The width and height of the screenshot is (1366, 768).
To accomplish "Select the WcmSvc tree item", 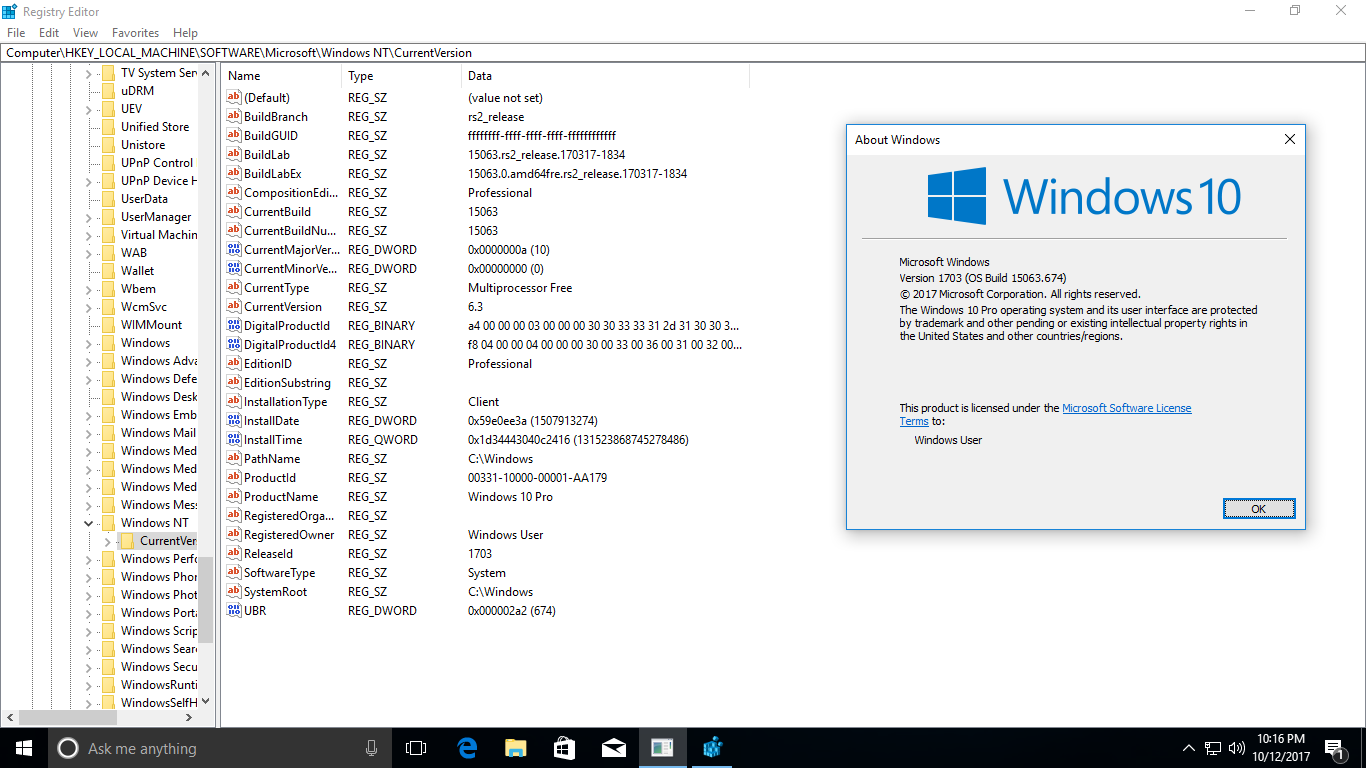I will pyautogui.click(x=143, y=307).
